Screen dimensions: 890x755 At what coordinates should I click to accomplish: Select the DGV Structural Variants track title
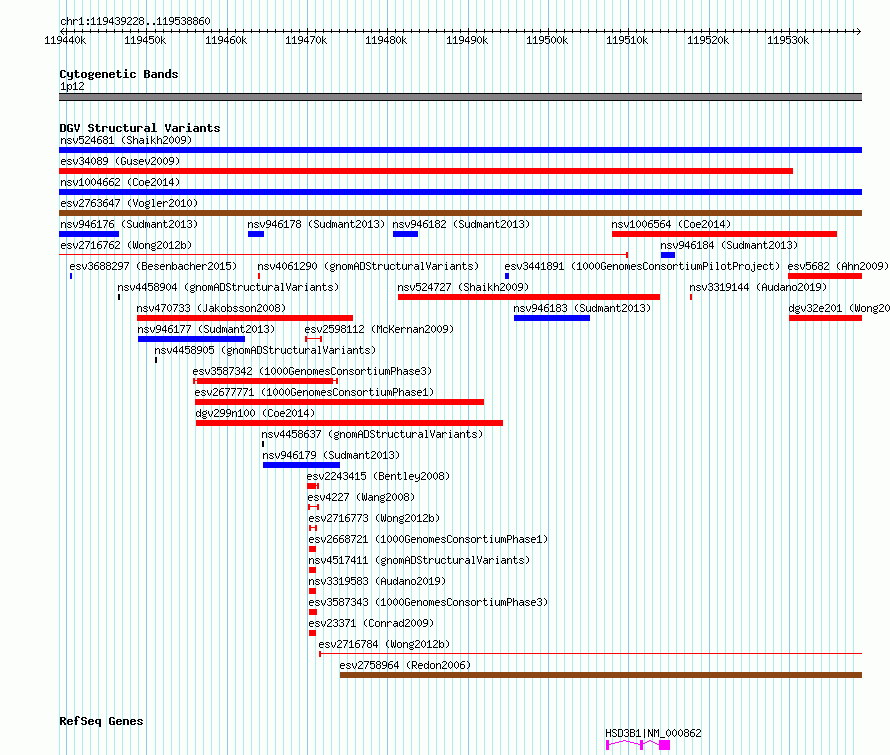(x=140, y=128)
